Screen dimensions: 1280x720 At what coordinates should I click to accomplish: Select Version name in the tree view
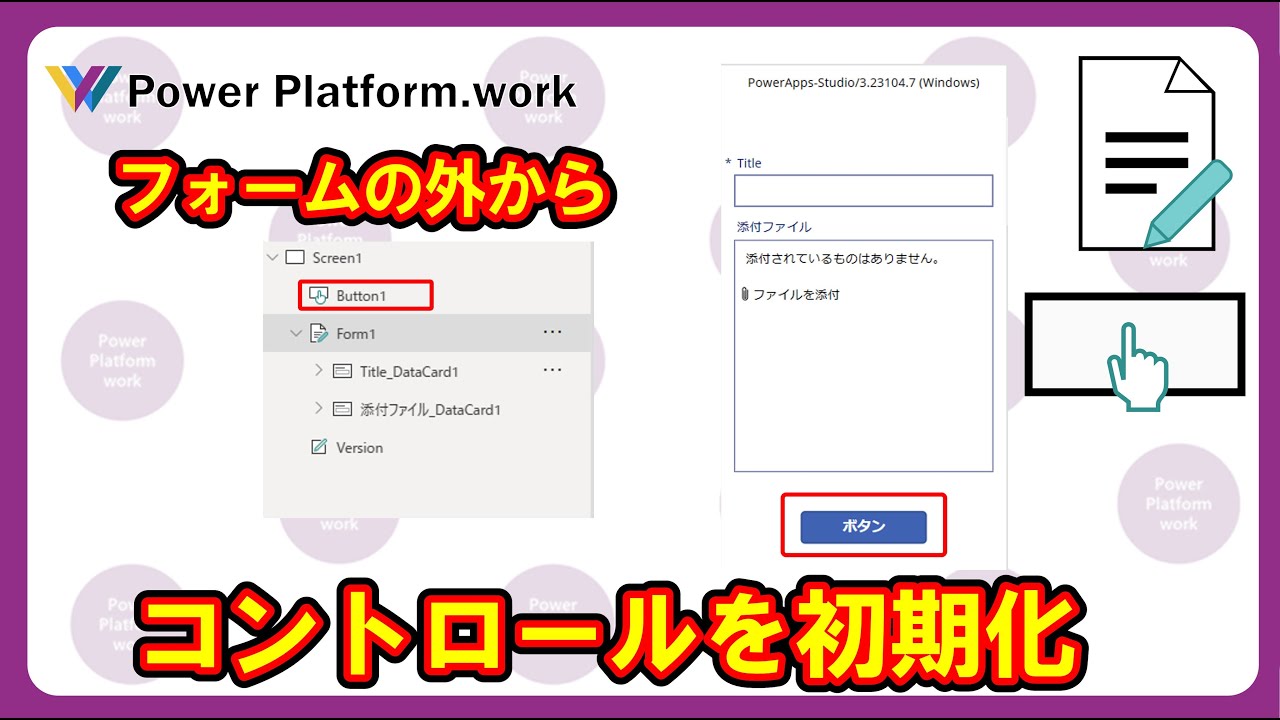[x=360, y=448]
